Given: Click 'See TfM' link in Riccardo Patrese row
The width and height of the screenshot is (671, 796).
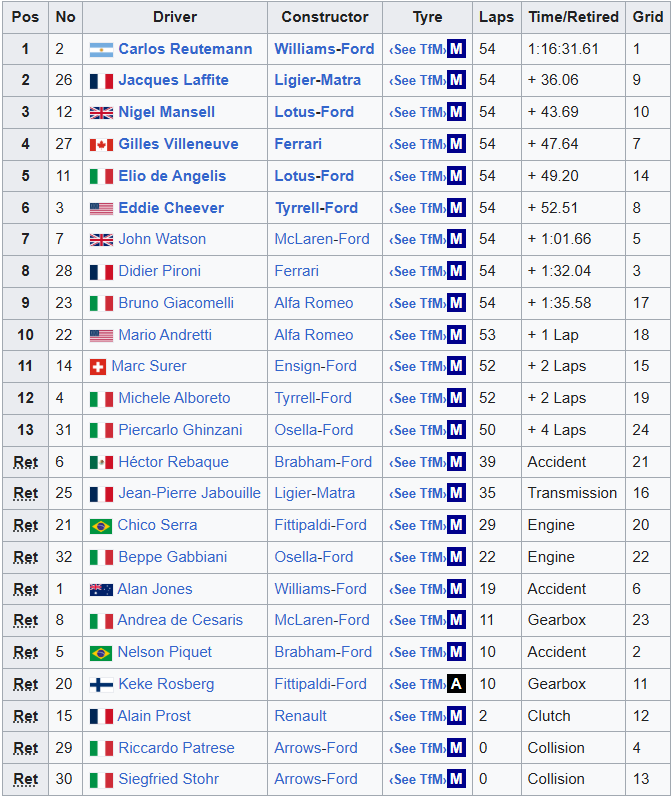Looking at the screenshot, I should [x=418, y=749].
